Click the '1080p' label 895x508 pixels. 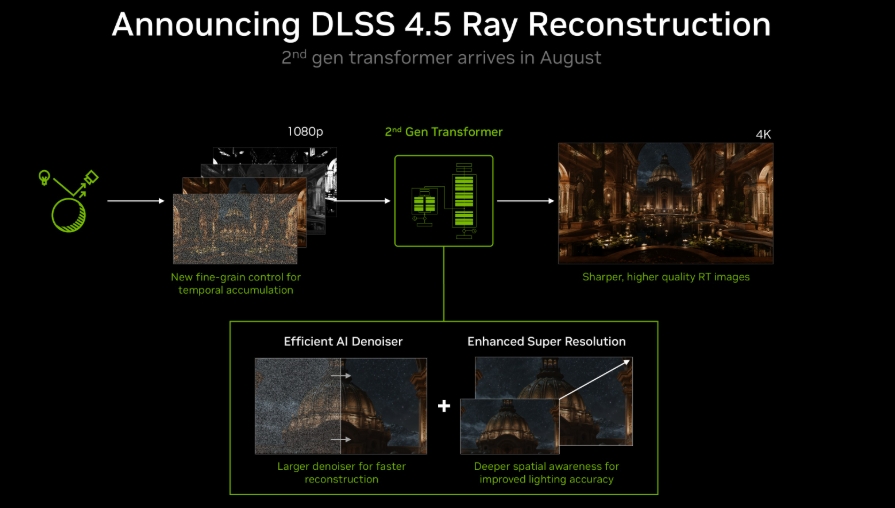[305, 132]
